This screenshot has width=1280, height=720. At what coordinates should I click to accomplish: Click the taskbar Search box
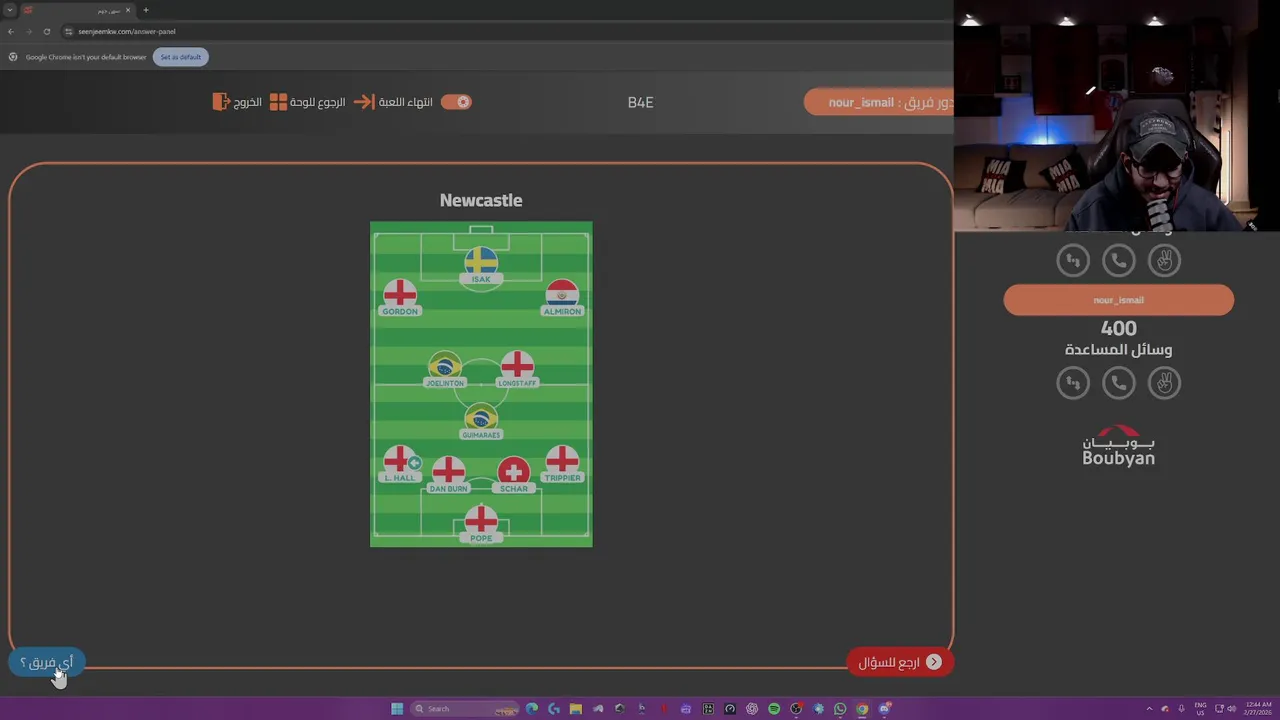[464, 709]
